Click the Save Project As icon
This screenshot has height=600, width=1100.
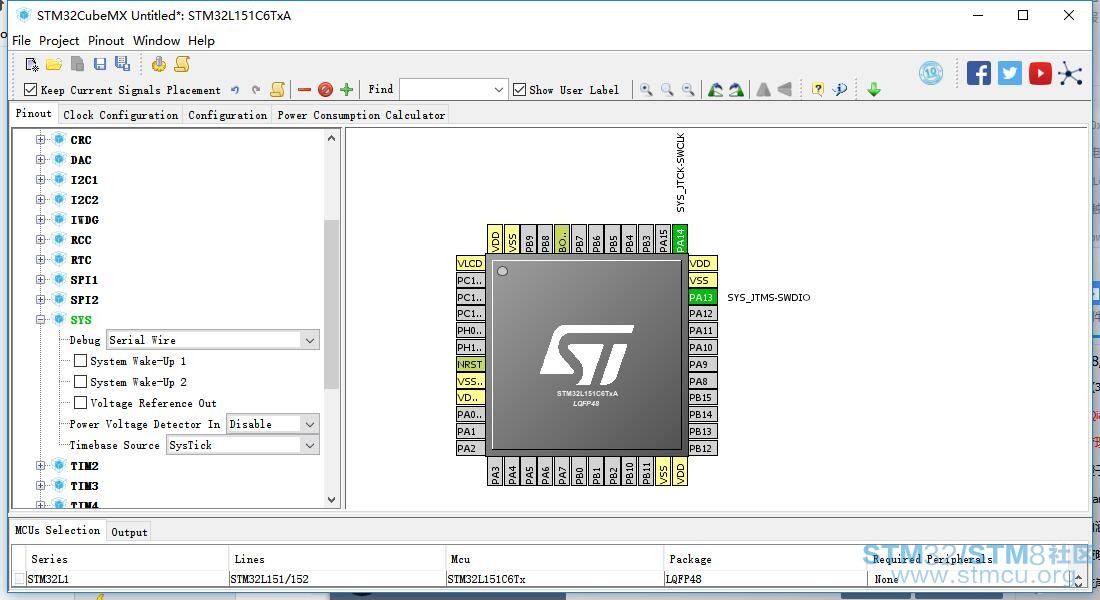click(123, 64)
